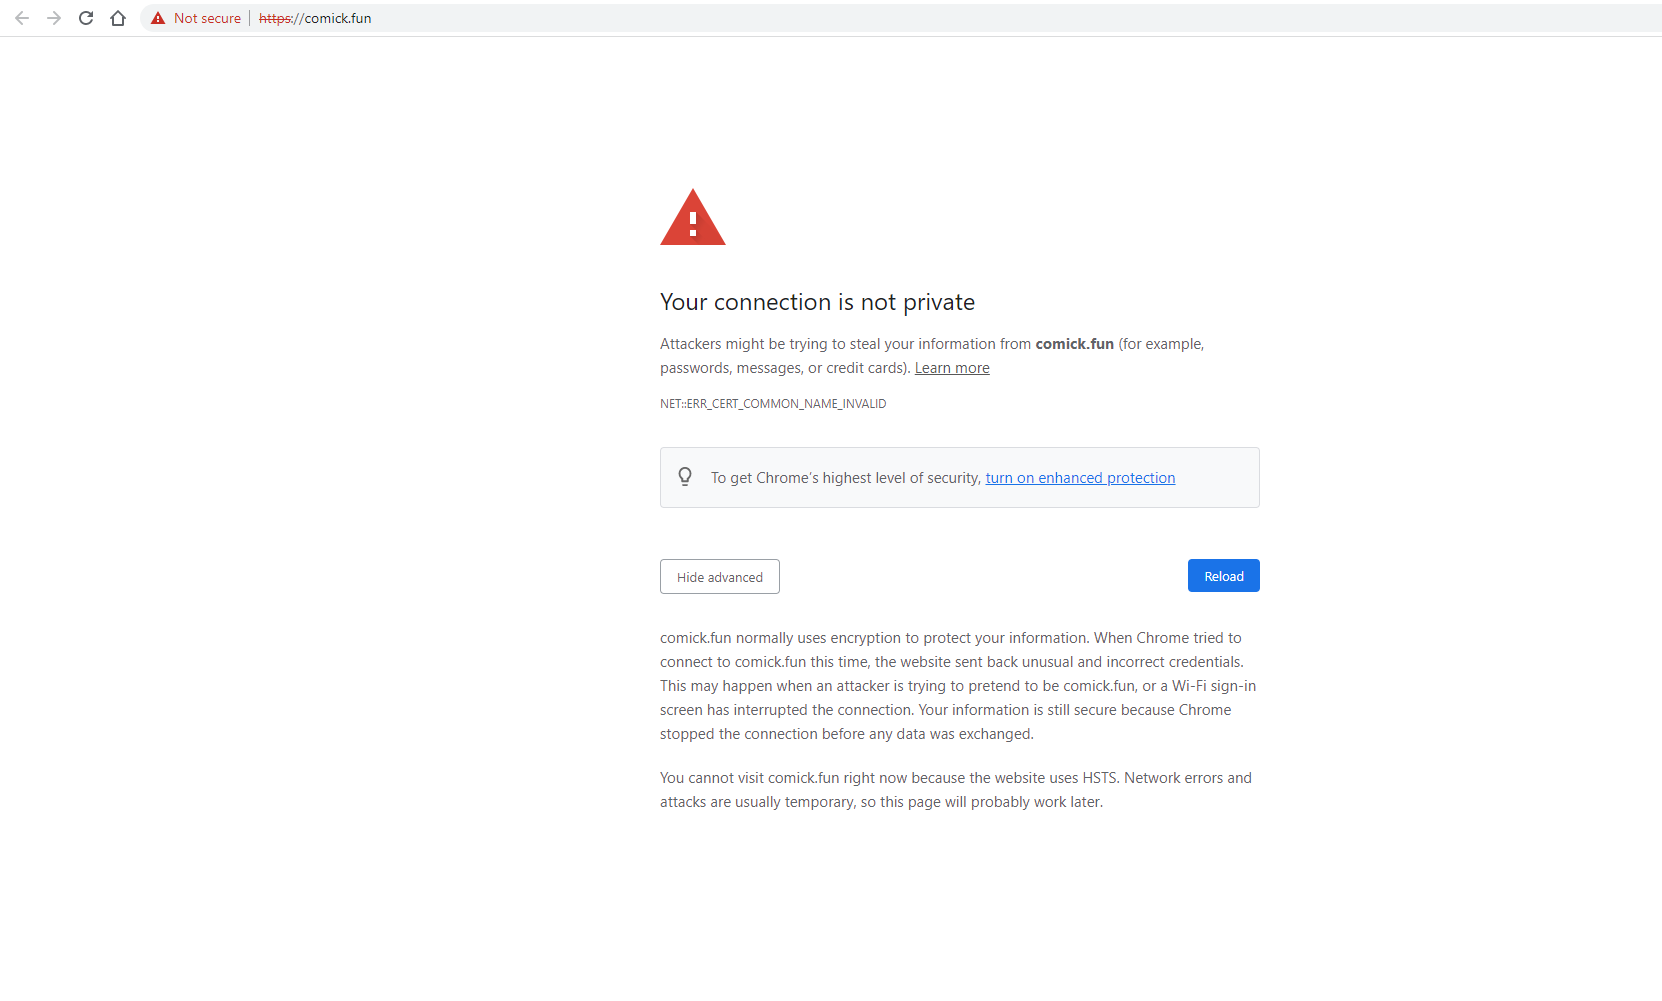
Task: Click the back navigation arrow
Action: tap(22, 18)
